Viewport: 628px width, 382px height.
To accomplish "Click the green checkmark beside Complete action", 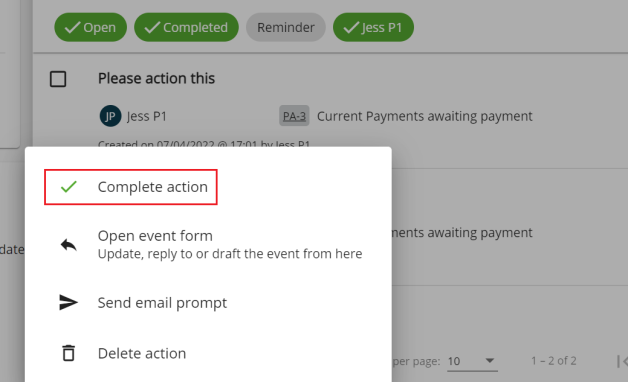I will point(68,187).
